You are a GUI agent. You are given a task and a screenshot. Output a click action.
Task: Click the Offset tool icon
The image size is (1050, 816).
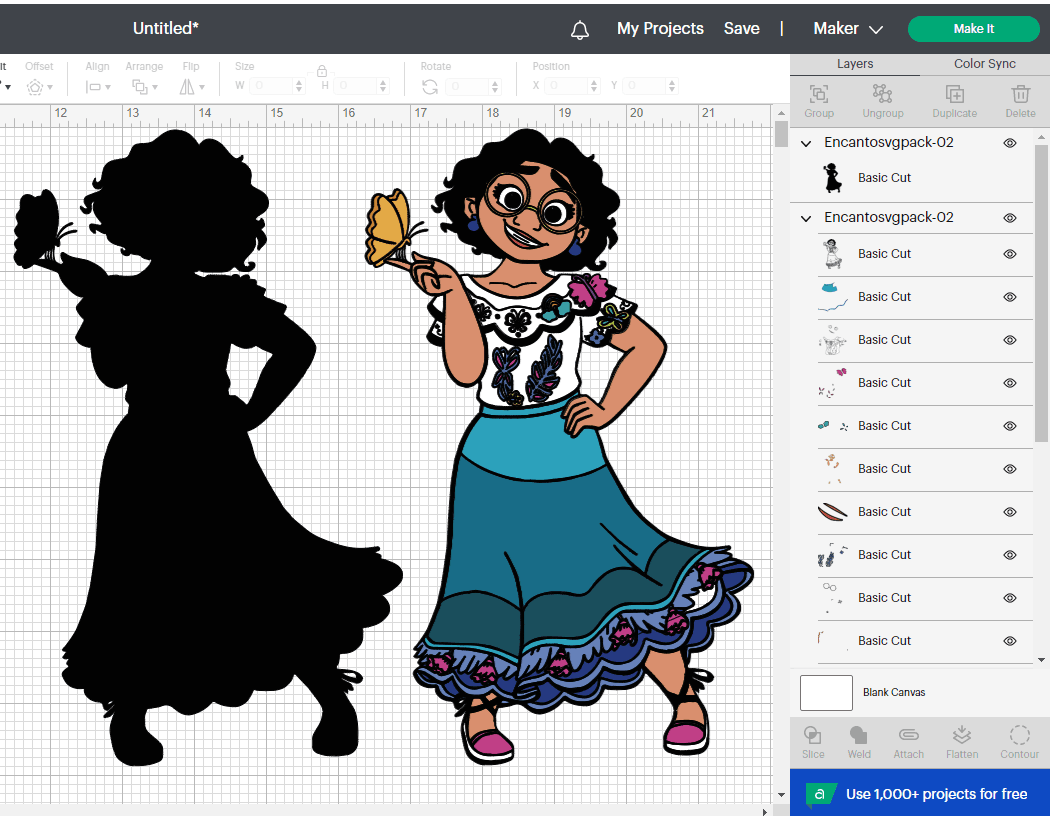(35, 87)
